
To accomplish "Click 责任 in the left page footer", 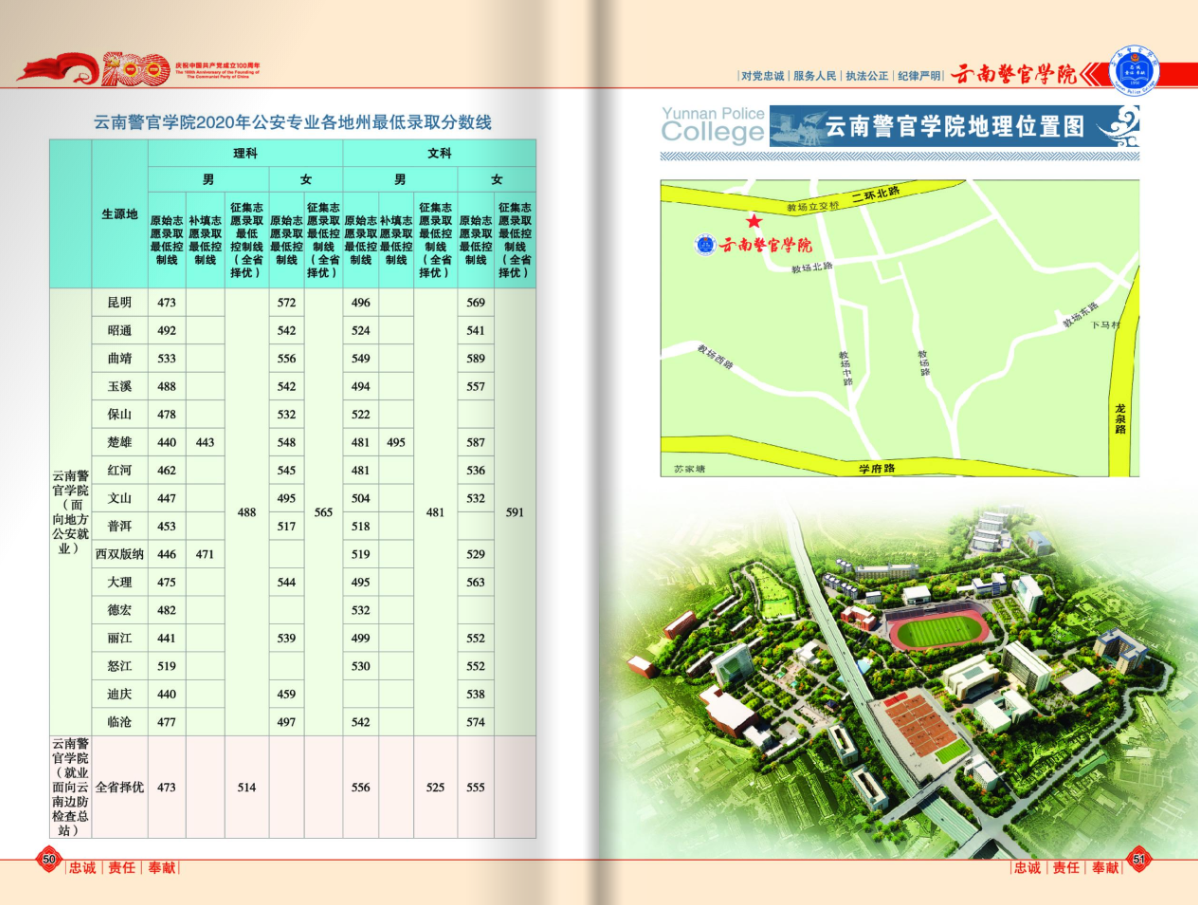I will click(x=121, y=868).
